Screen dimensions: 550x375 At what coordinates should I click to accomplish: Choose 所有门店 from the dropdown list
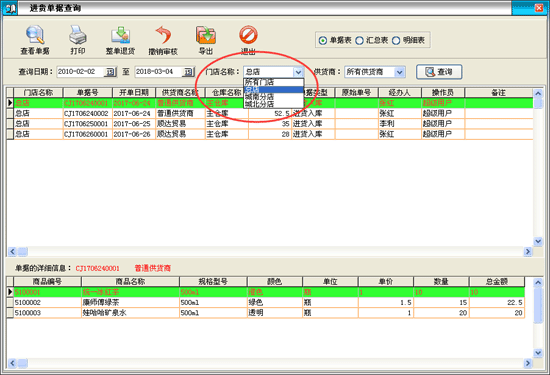pyautogui.click(x=274, y=82)
